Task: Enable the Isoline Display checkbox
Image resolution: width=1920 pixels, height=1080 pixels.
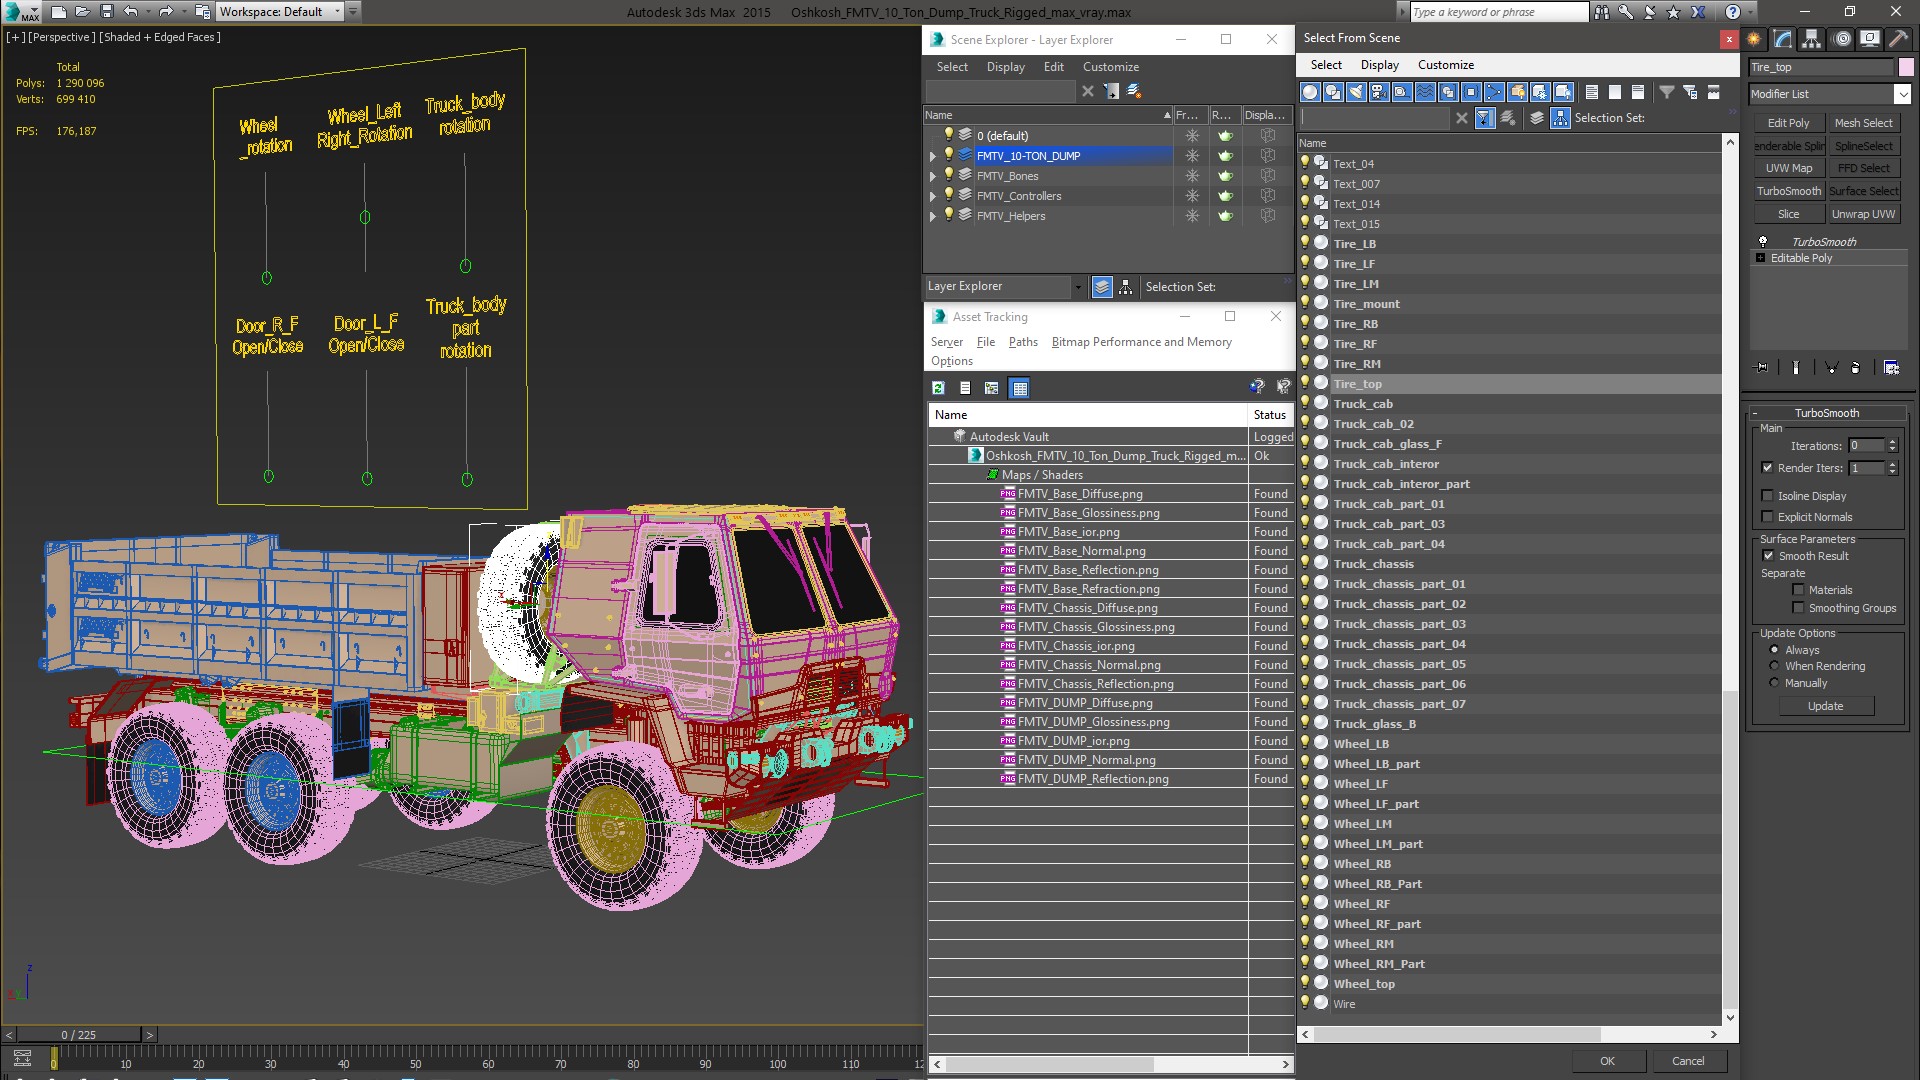Action: (1767, 496)
